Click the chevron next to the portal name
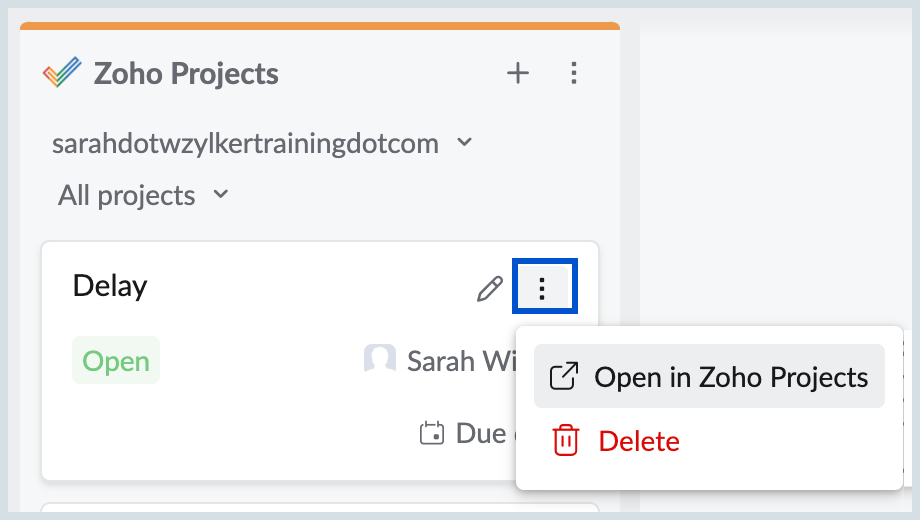 (x=464, y=143)
